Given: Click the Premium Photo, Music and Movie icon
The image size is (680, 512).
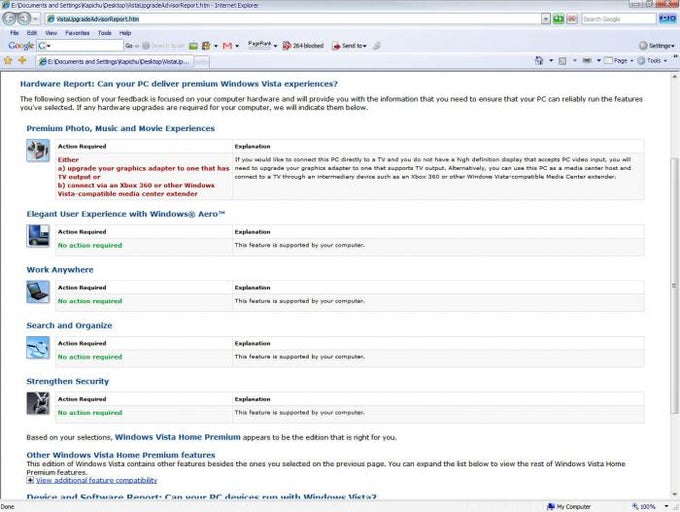Looking at the screenshot, I should point(38,150).
